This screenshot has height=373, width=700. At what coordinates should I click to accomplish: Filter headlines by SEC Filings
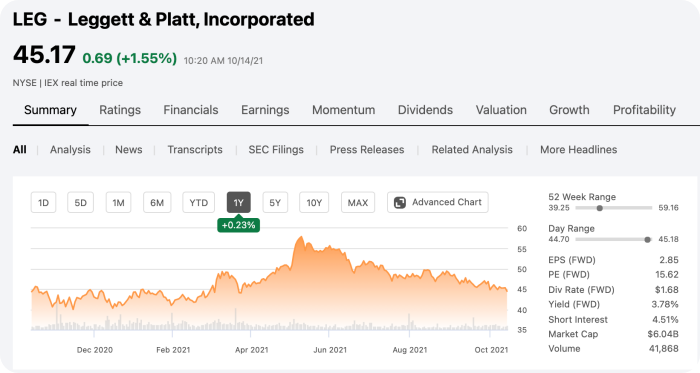[x=276, y=149]
